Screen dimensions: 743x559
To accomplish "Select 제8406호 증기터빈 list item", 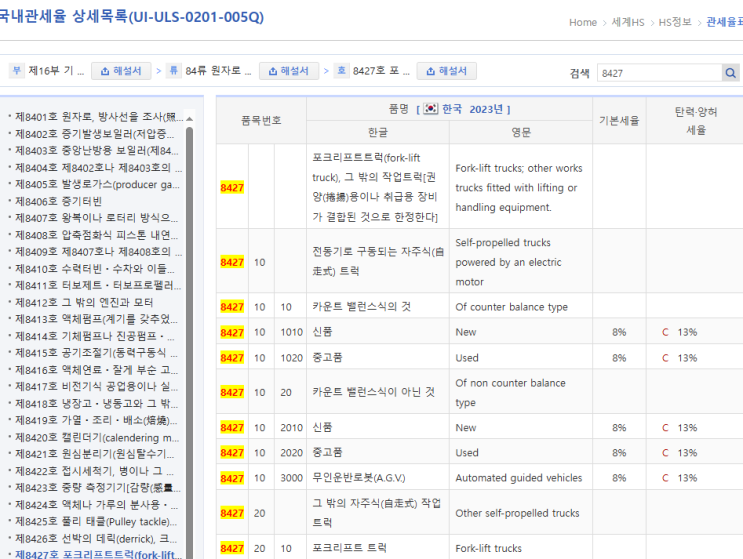I will coord(58,201).
